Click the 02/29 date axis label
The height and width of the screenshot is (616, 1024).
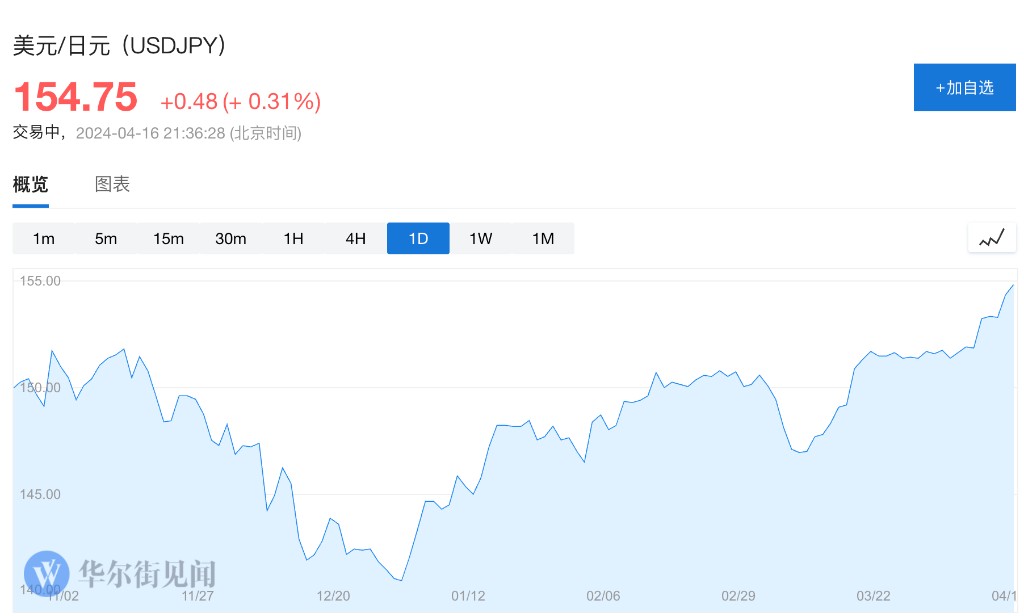[738, 596]
